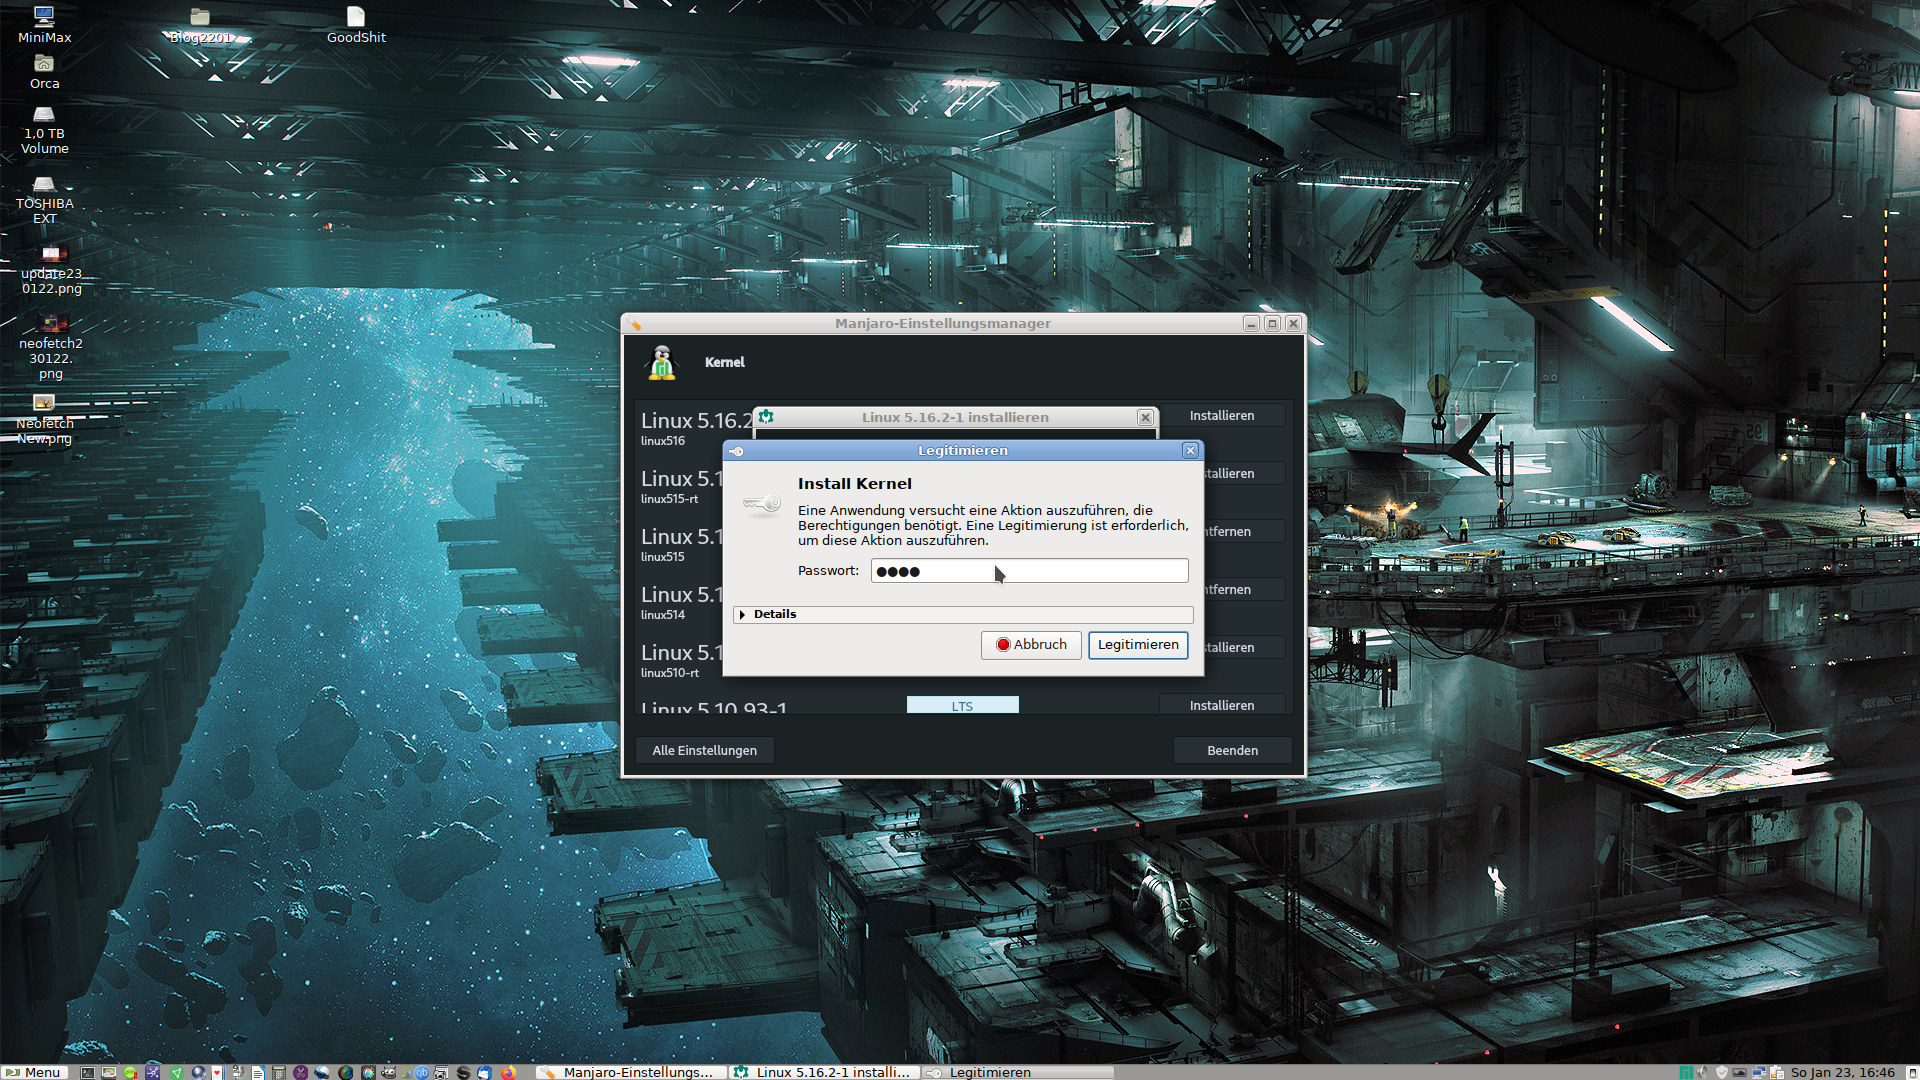This screenshot has width=1920, height=1080.
Task: Click the LTS badge in kernel list
Action: [962, 705]
